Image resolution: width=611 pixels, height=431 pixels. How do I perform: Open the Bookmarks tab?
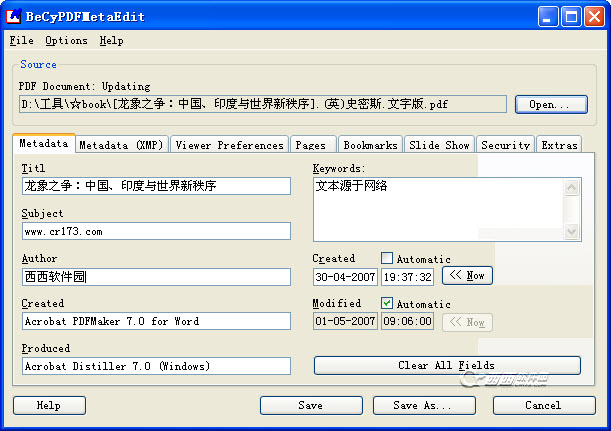pos(370,145)
